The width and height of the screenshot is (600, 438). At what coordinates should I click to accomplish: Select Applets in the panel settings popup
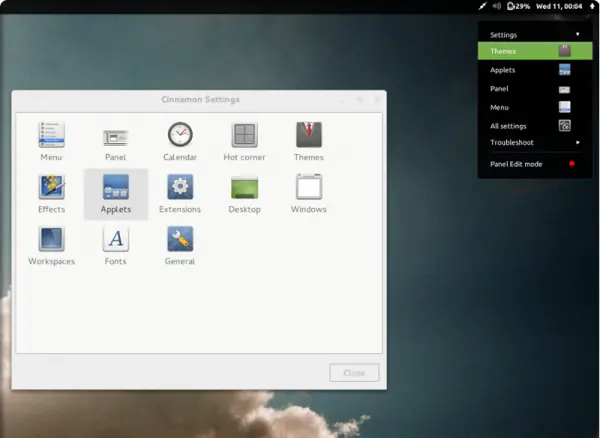[x=535, y=70]
